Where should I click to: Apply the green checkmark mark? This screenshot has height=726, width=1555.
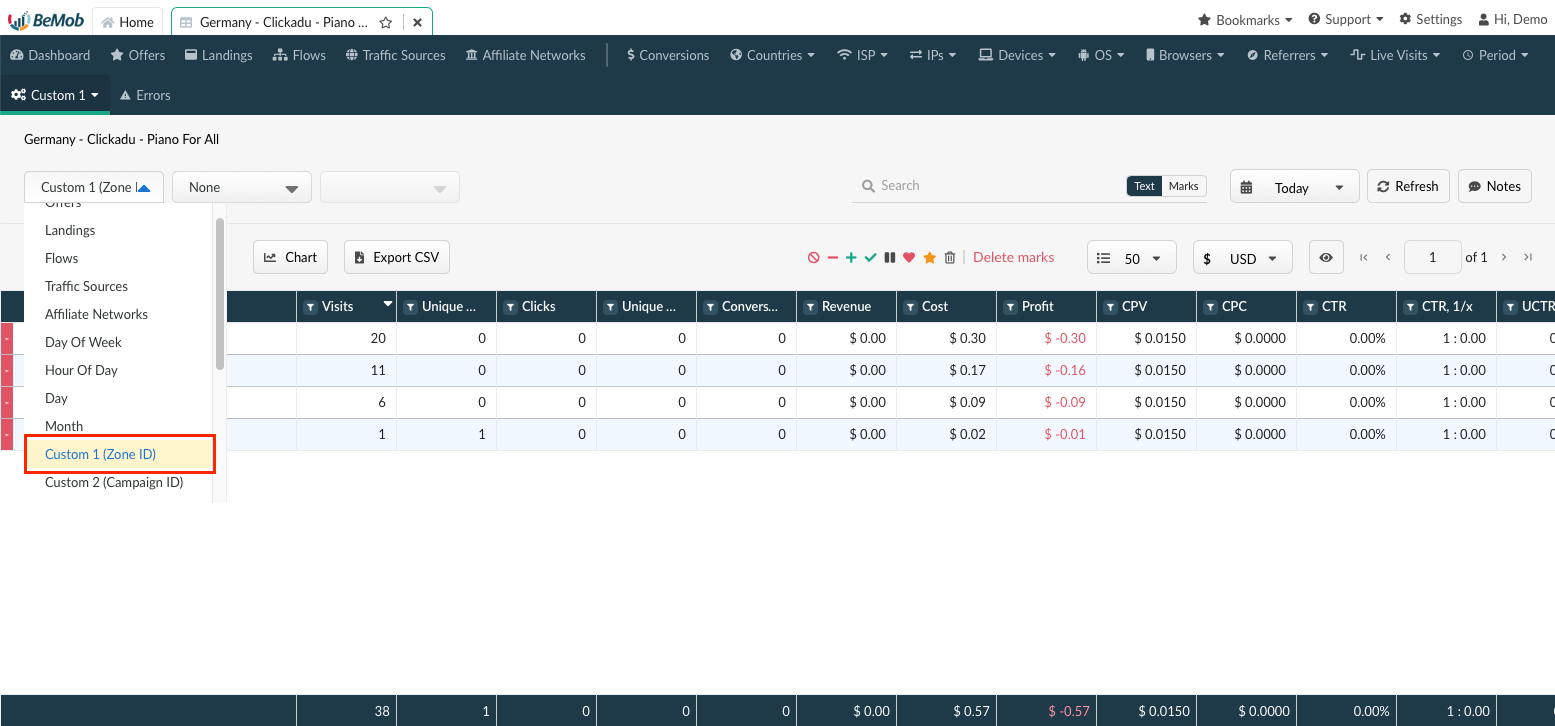(870, 258)
